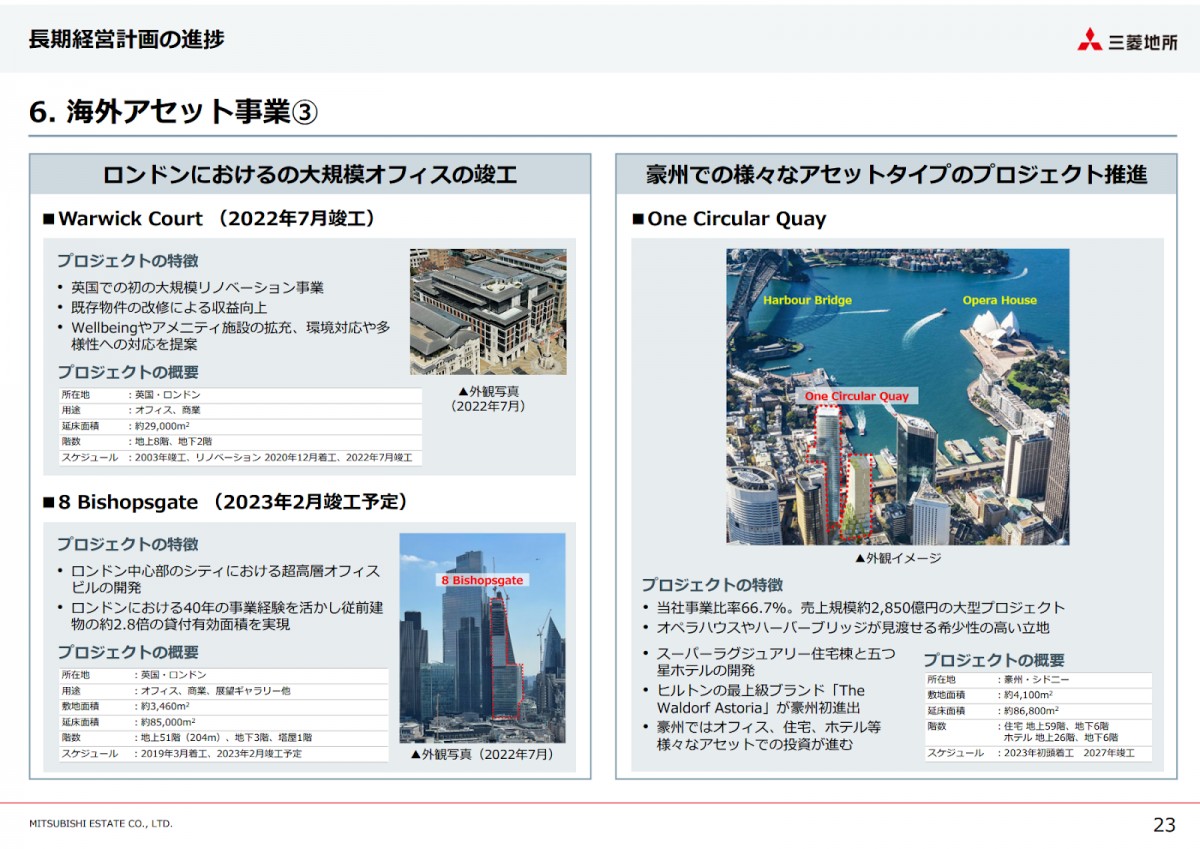Click the page number 23
This screenshot has height=849, width=1200.
point(1164,825)
